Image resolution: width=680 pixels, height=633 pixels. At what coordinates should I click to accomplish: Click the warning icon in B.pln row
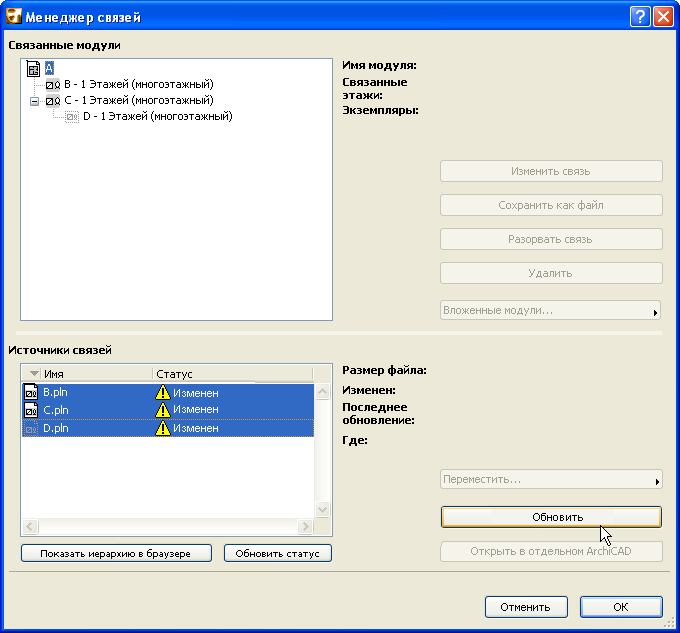click(x=163, y=392)
